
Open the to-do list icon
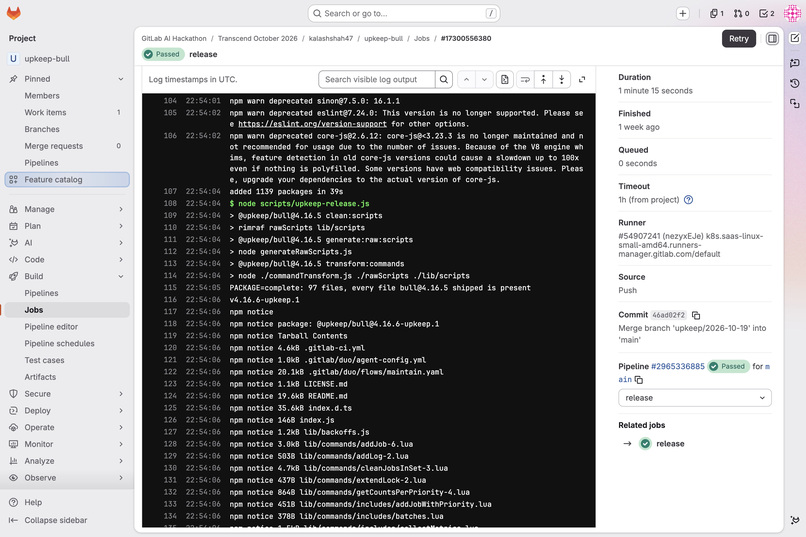(x=766, y=13)
